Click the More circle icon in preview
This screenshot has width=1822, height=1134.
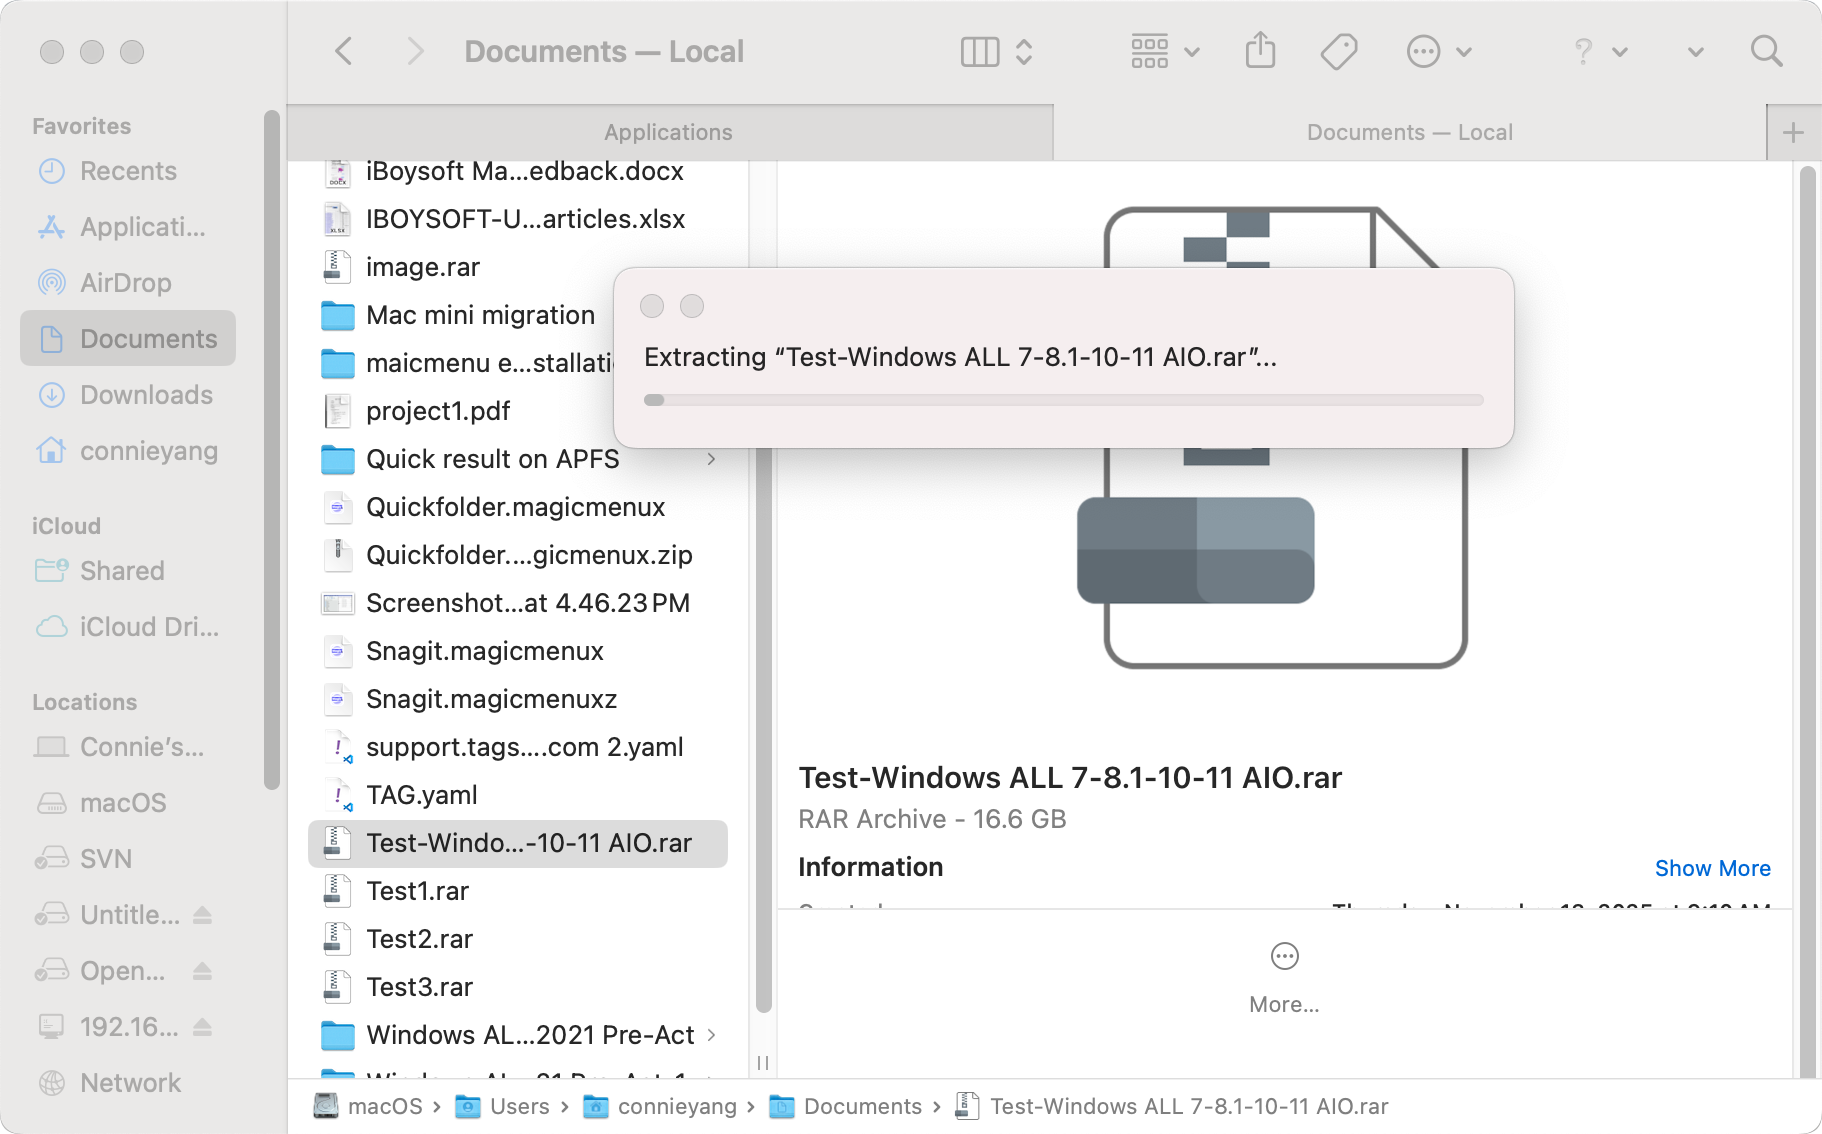(1284, 957)
